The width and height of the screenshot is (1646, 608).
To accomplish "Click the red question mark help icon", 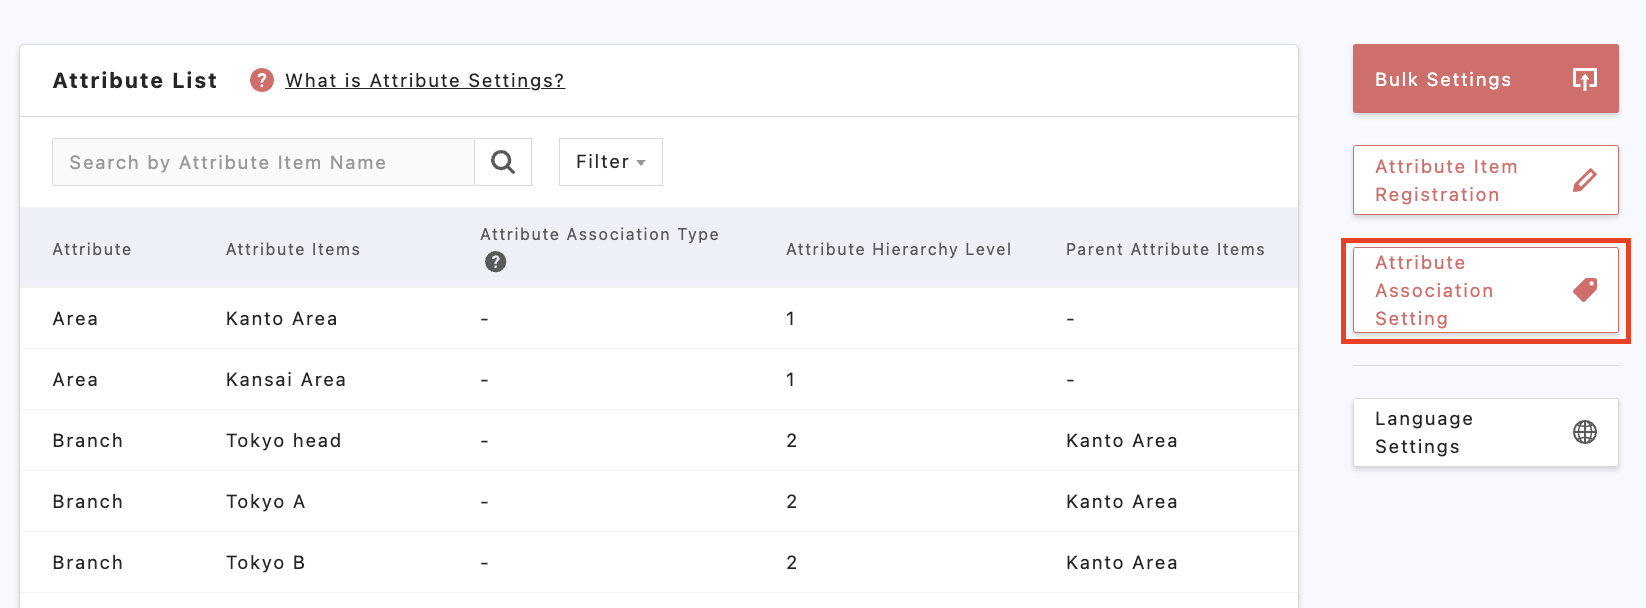I will pyautogui.click(x=262, y=80).
